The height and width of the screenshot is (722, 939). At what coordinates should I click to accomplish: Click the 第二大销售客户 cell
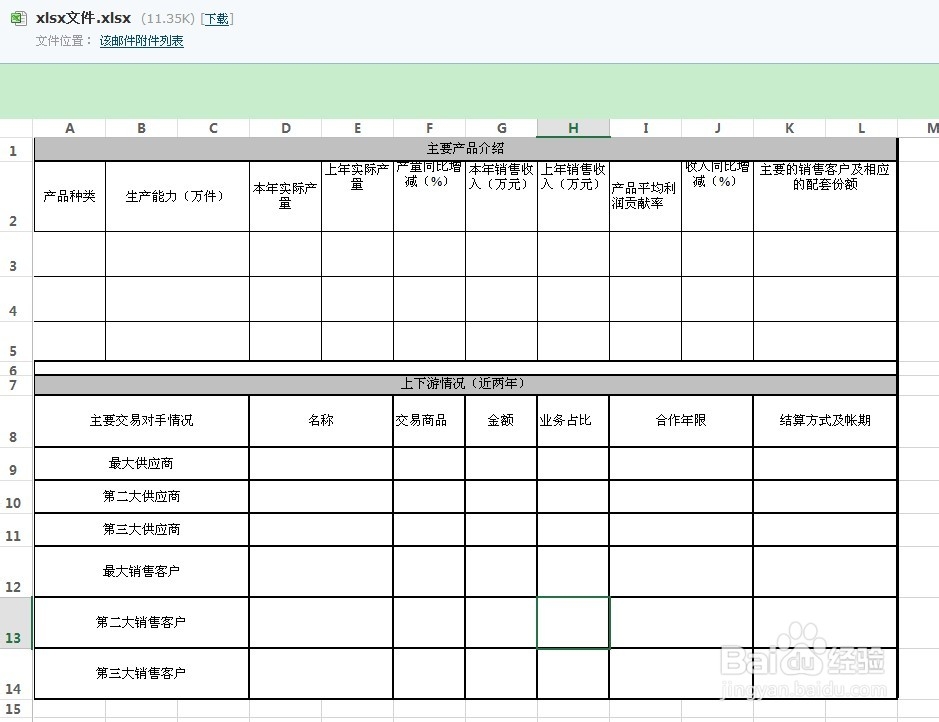140,622
